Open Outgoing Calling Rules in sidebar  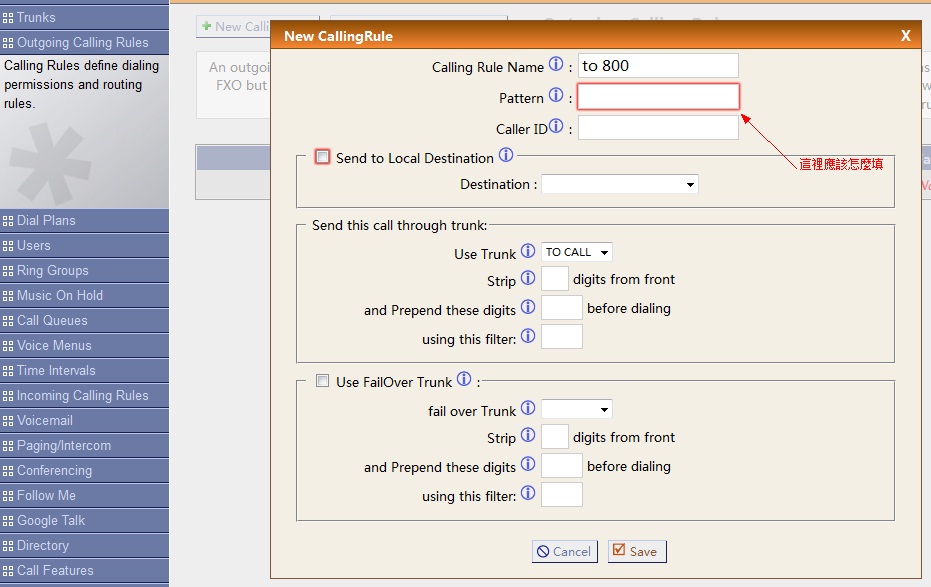(x=84, y=43)
